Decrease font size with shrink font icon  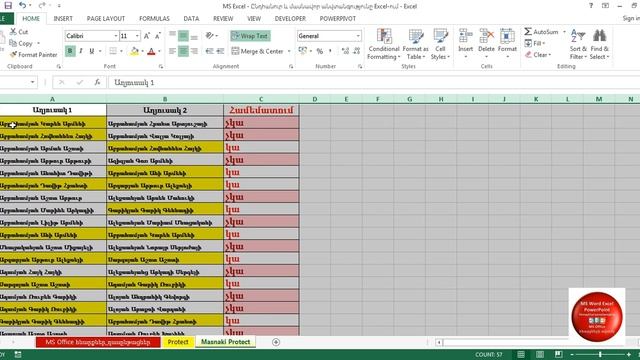(158, 36)
